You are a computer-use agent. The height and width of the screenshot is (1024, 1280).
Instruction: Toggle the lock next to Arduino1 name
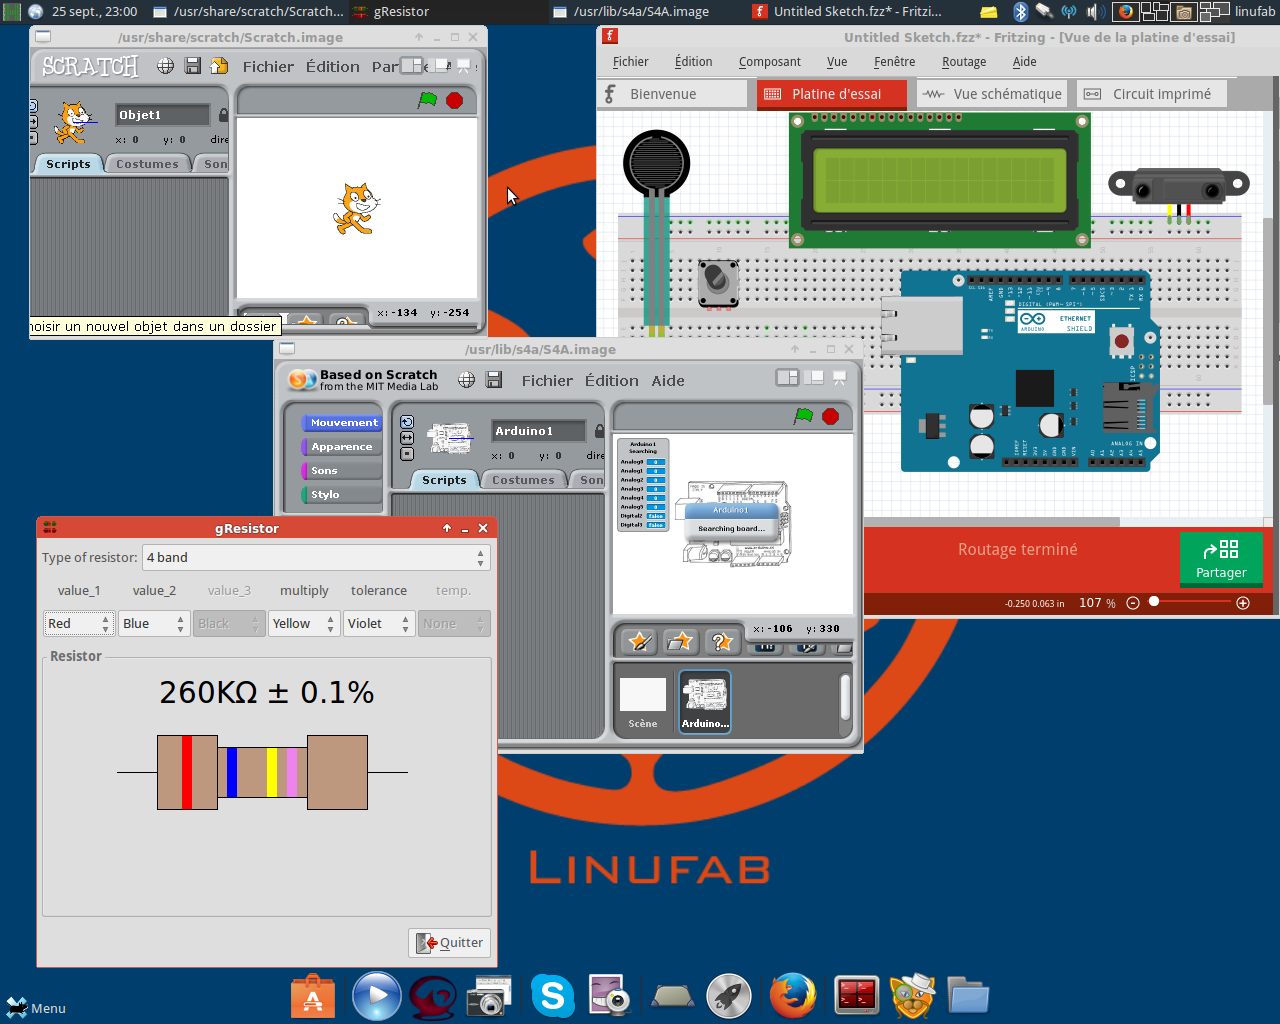coord(599,431)
